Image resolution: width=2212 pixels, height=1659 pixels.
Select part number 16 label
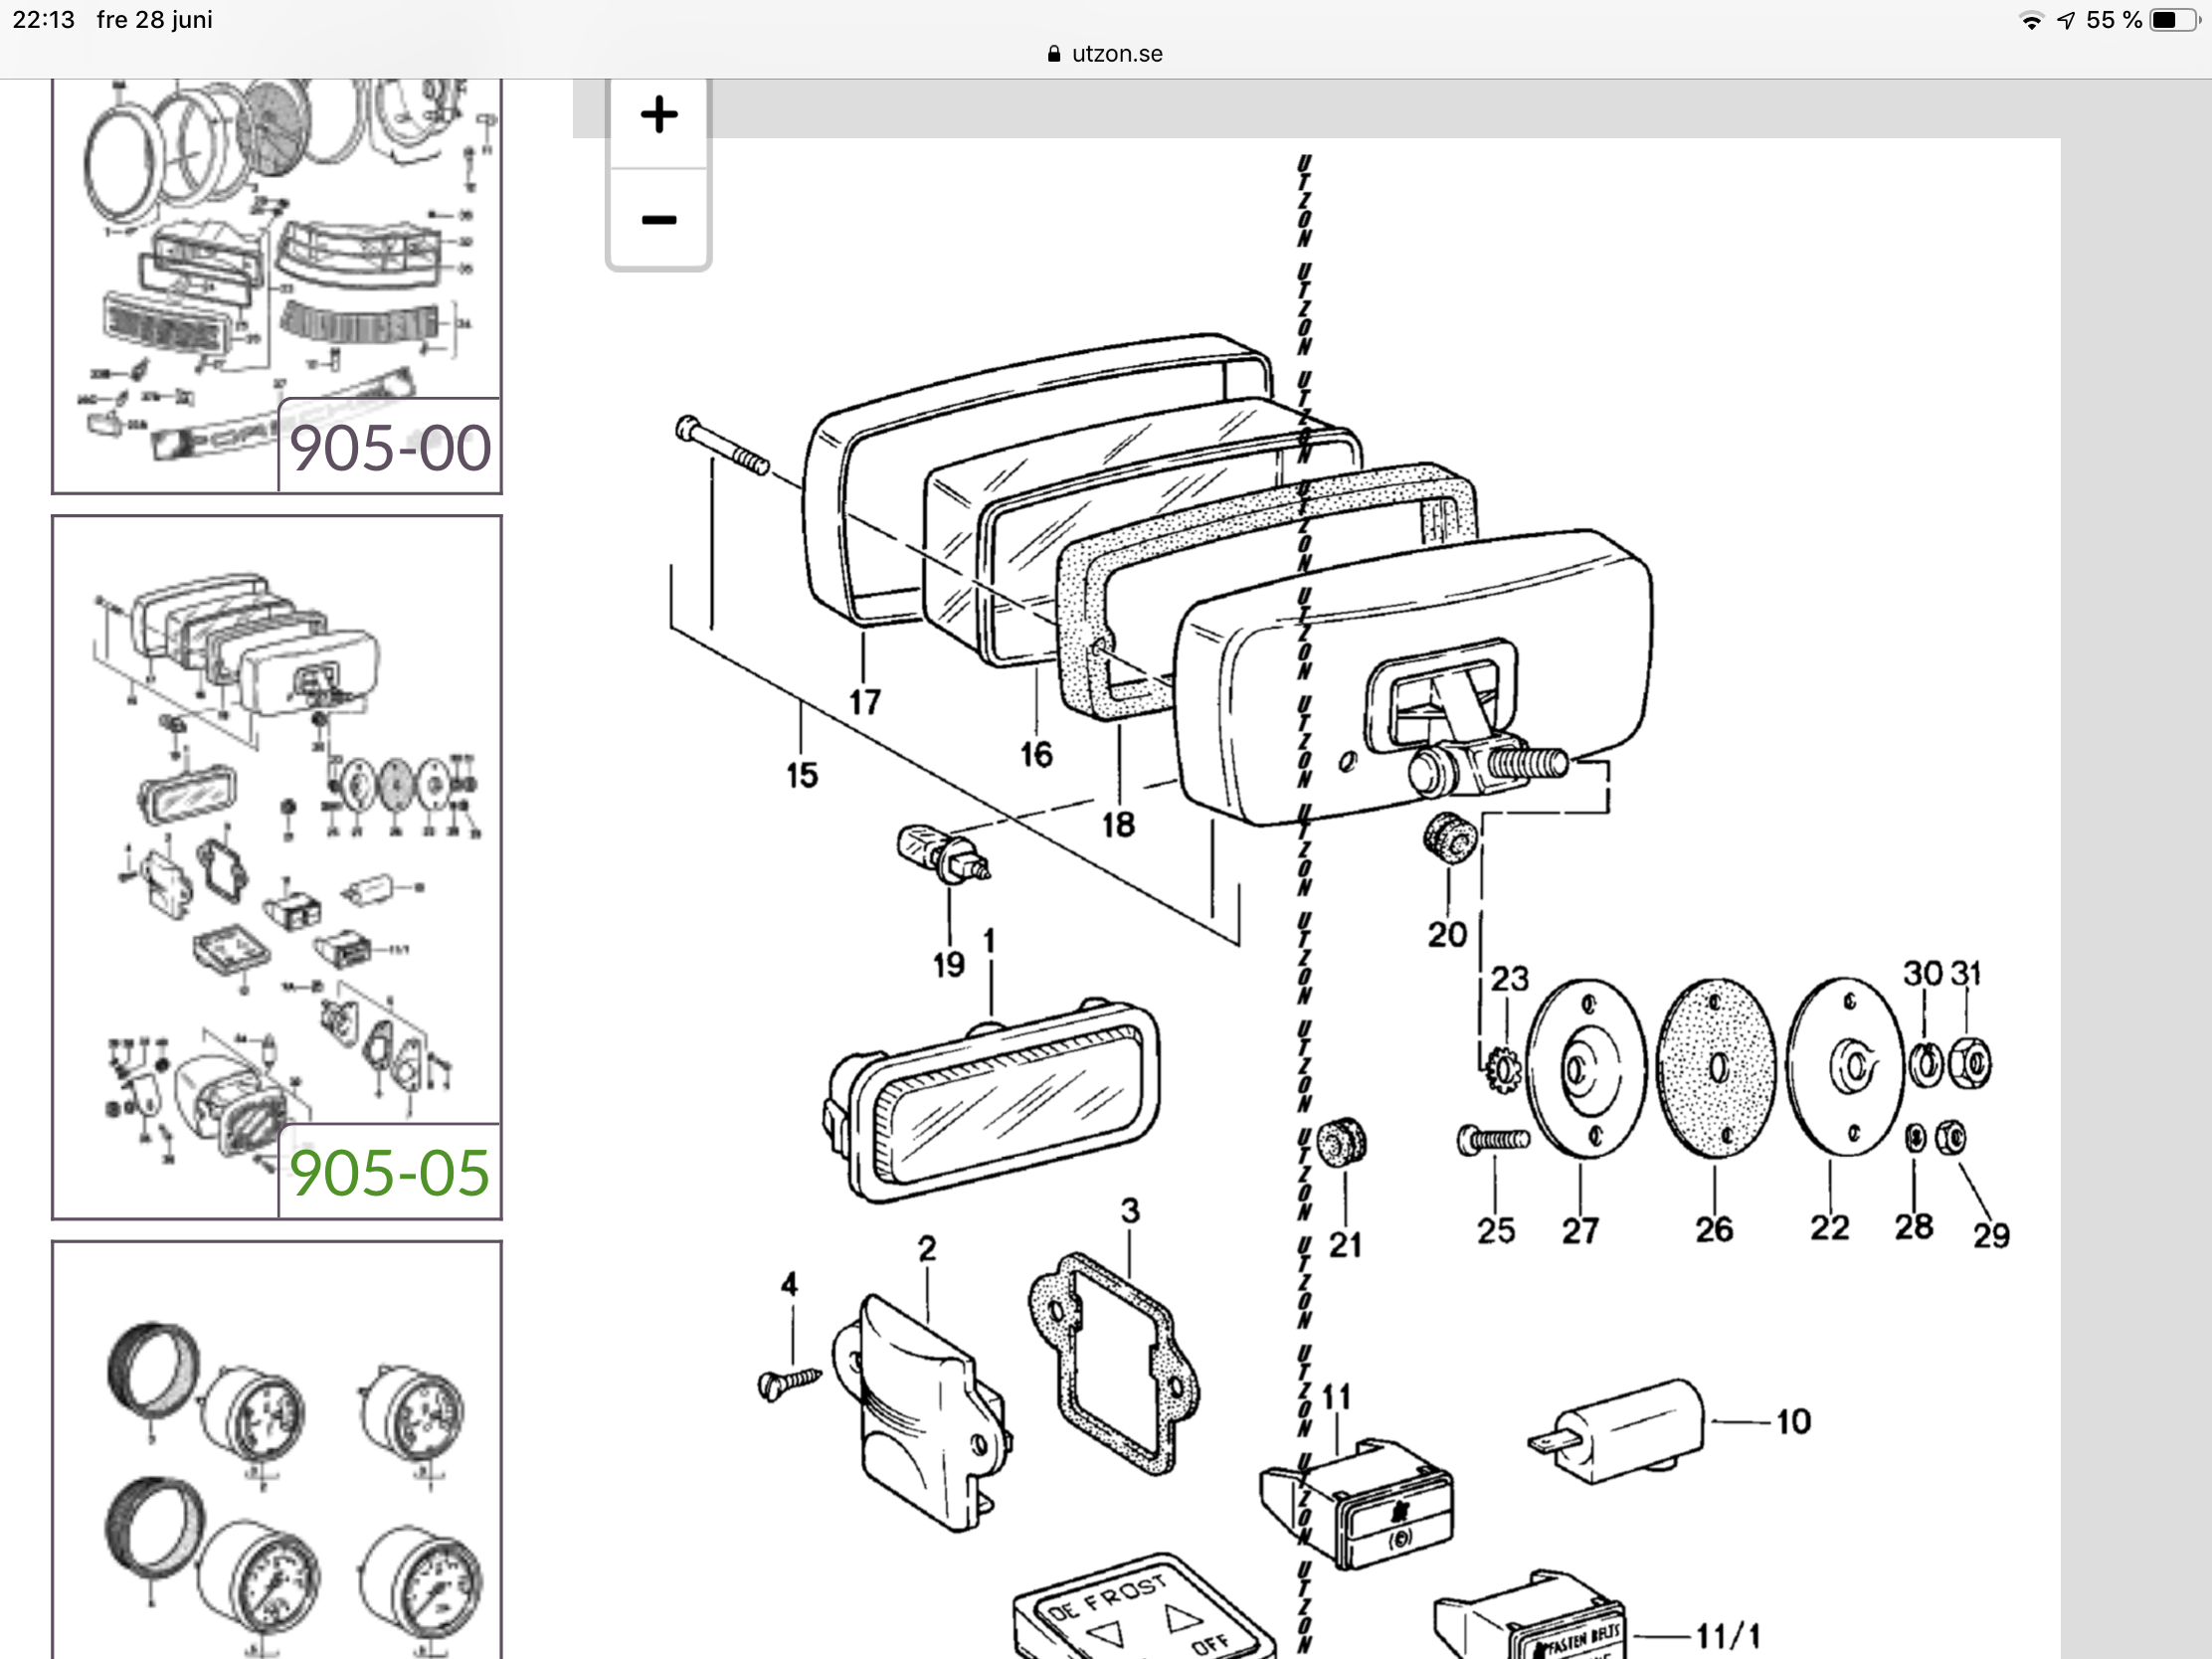tap(1036, 754)
